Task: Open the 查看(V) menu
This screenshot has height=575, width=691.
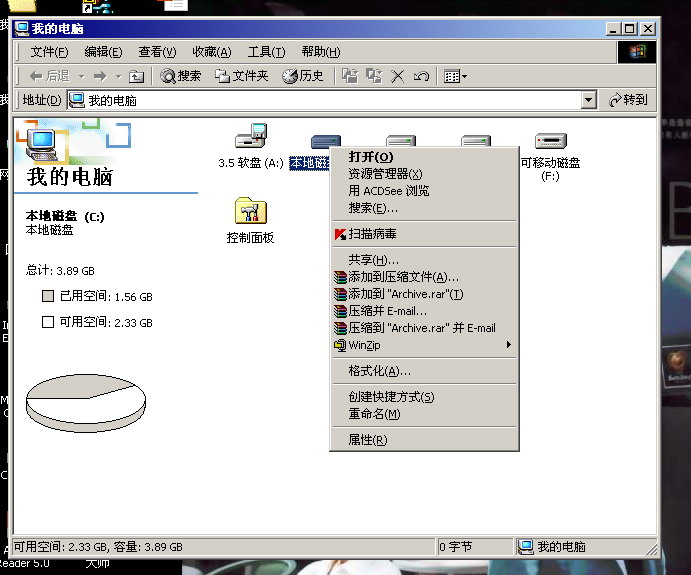Action: click(x=157, y=52)
